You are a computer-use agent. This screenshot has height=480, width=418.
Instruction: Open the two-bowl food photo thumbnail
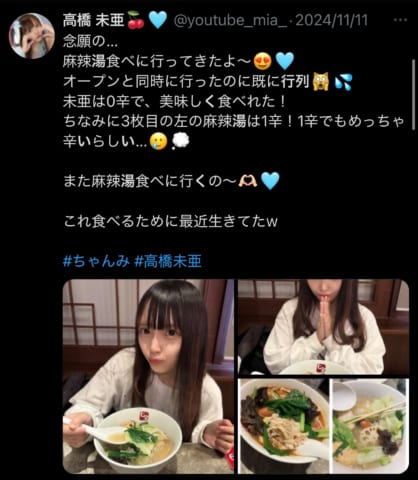323,426
